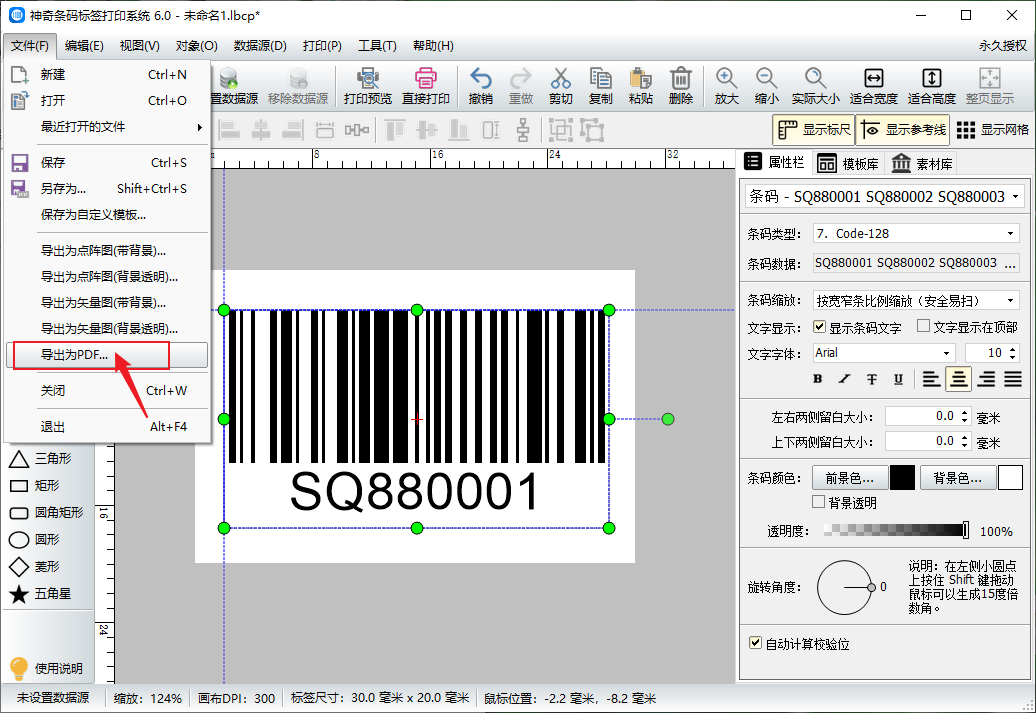
Task: Apply italic to barcode text
Action: tap(844, 379)
